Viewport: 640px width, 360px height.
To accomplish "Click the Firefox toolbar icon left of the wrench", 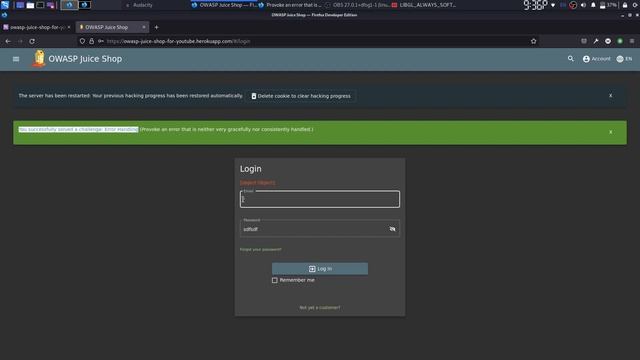I will tap(584, 41).
